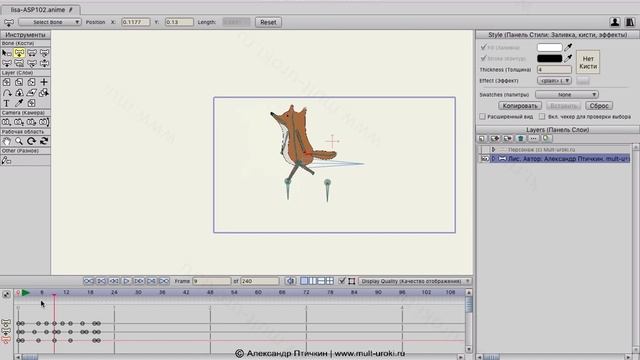640x360 pixels.
Task: Select the Orbit Workspace double-arrow tool
Action: click(x=44, y=141)
